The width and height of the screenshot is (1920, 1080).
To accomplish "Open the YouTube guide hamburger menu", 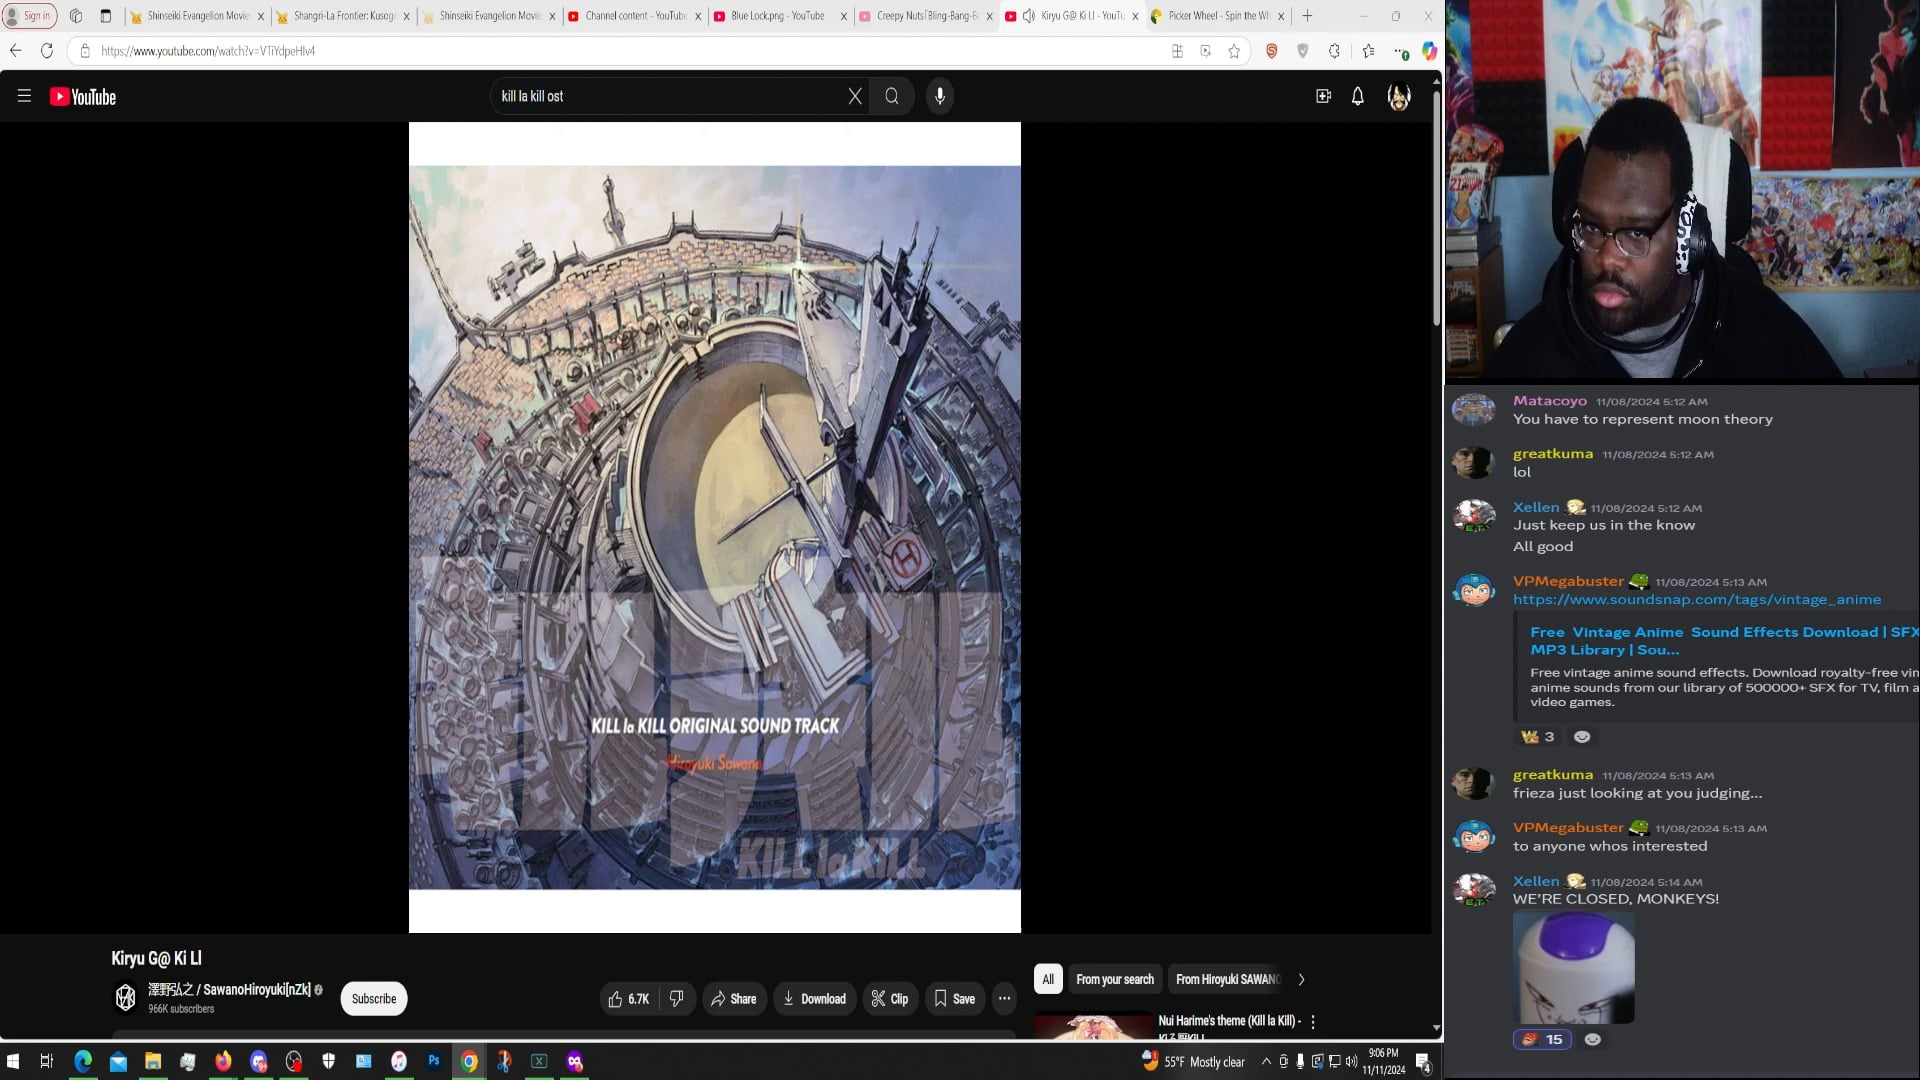I will [24, 96].
